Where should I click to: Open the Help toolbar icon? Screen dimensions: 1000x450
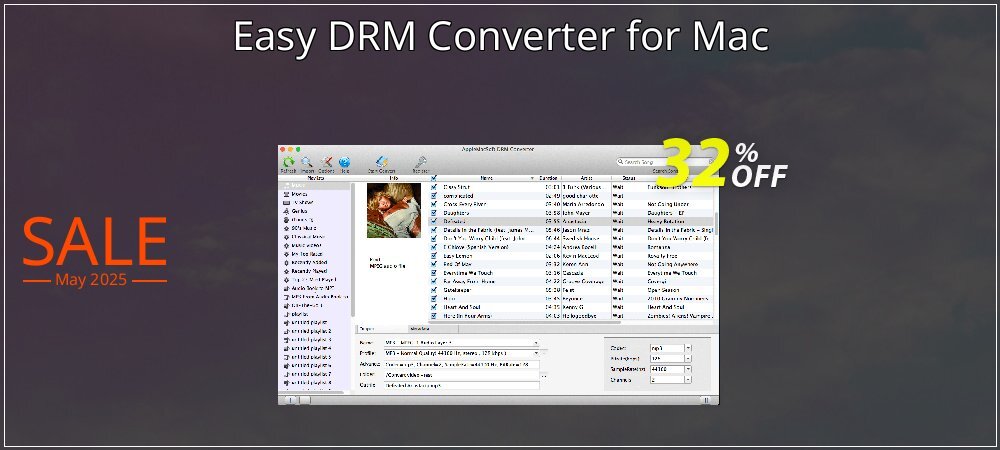coord(344,163)
